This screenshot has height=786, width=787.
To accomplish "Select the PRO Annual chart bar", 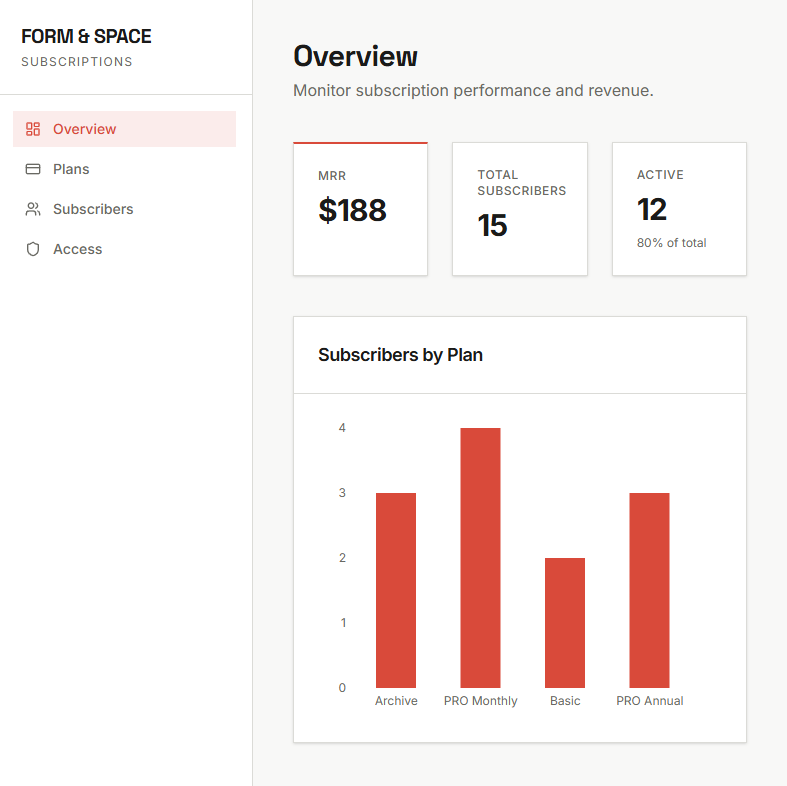I will tap(649, 590).
